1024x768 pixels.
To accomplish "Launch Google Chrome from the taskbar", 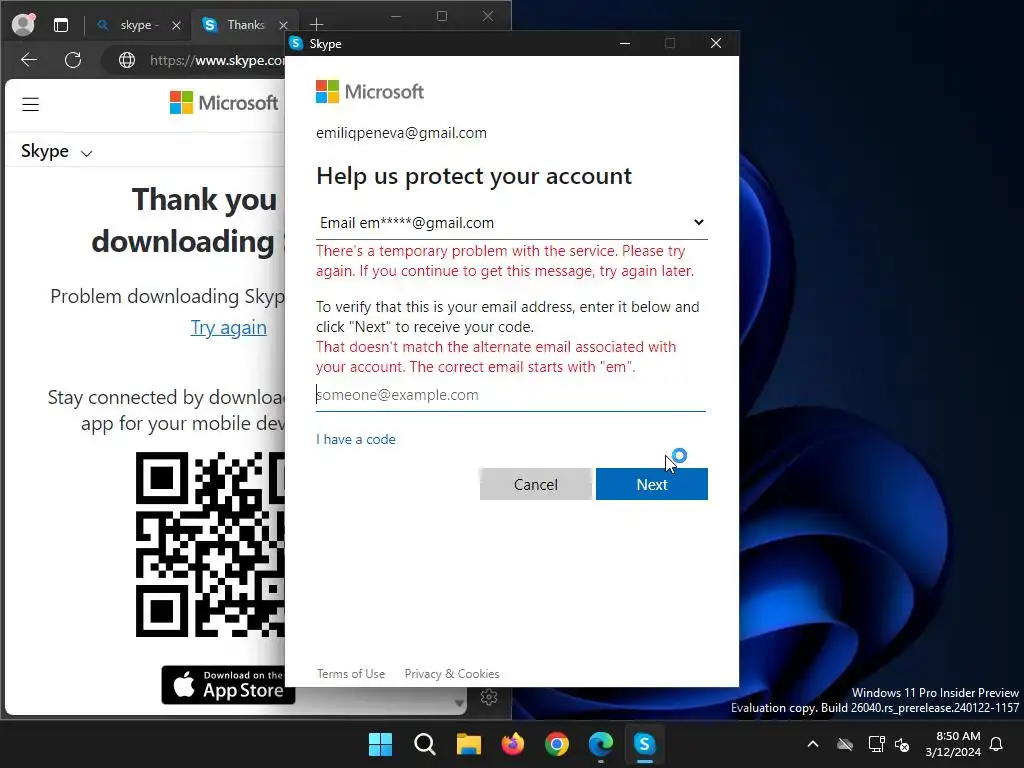I will click(x=556, y=744).
